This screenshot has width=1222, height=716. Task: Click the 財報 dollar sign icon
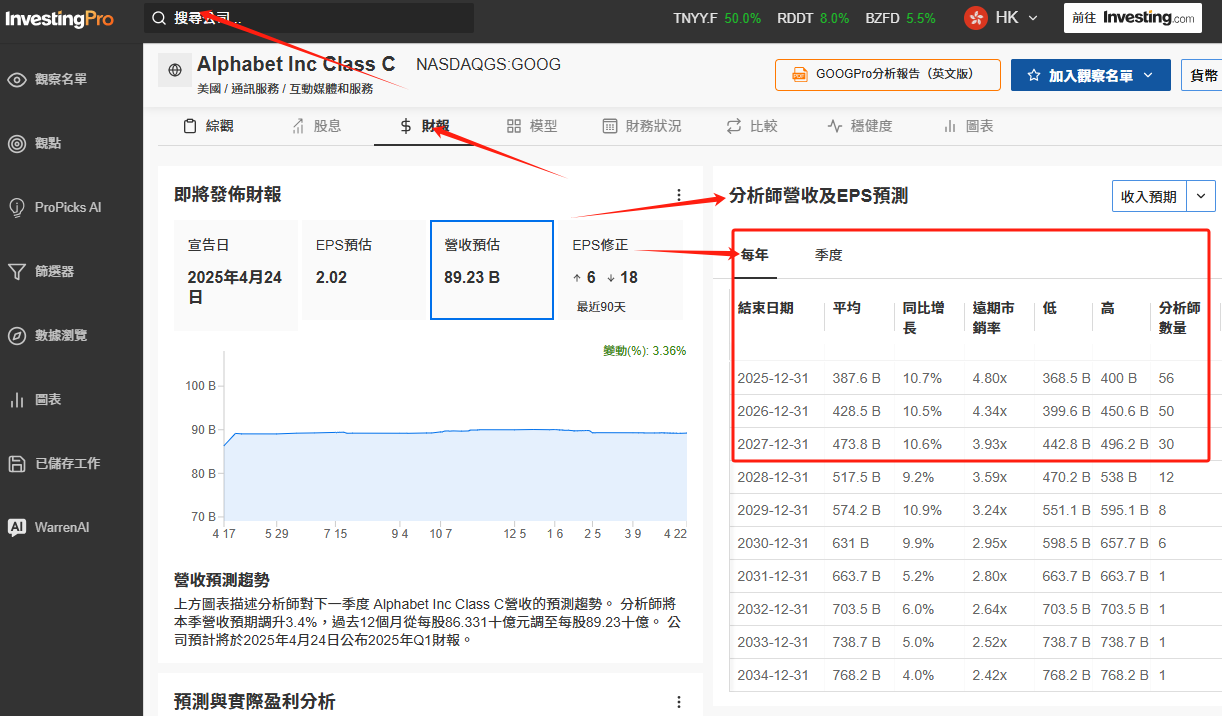click(405, 126)
